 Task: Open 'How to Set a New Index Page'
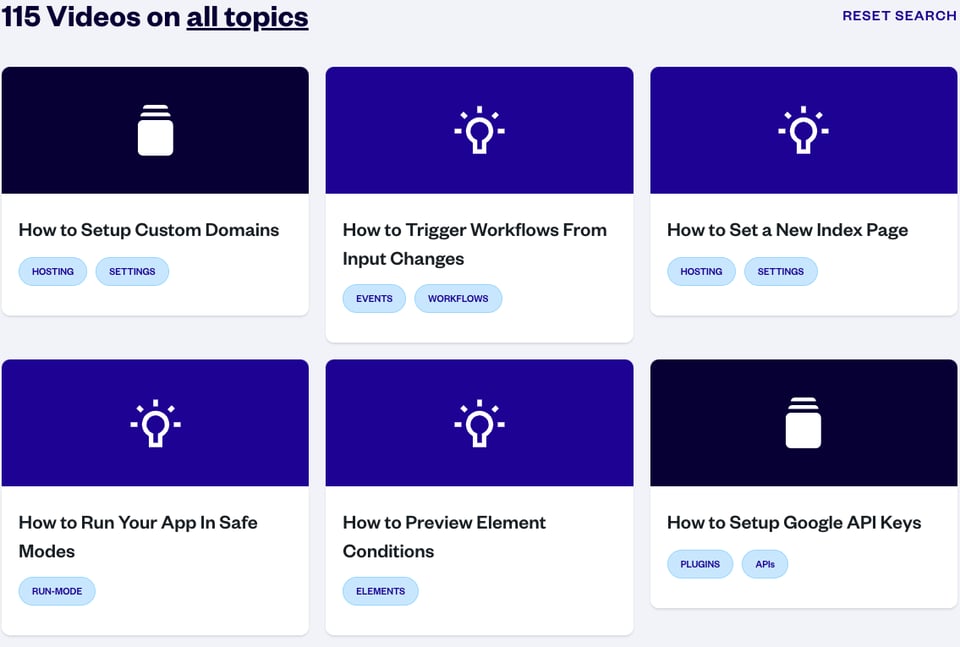pyautogui.click(x=787, y=230)
